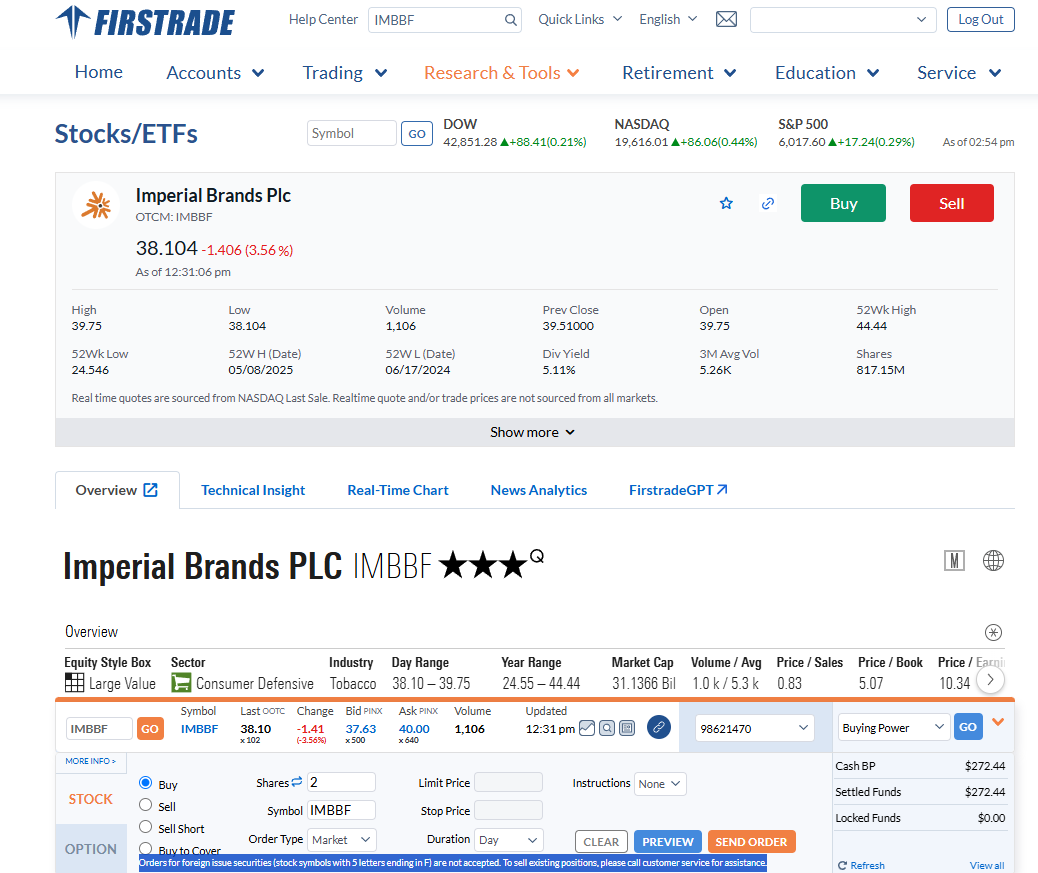Viewport: 1038px width, 873px height.
Task: Open the chart icon next to the updated time
Action: (x=587, y=728)
